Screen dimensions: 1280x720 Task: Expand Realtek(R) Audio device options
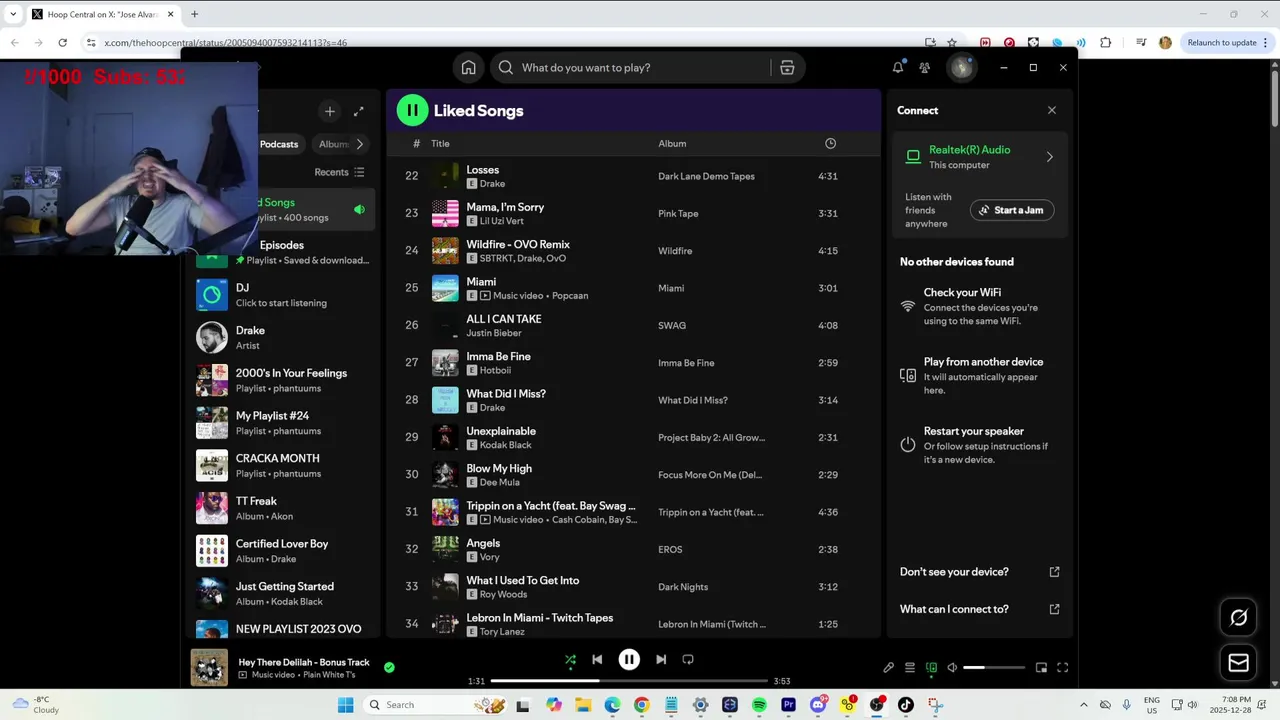[1049, 157]
